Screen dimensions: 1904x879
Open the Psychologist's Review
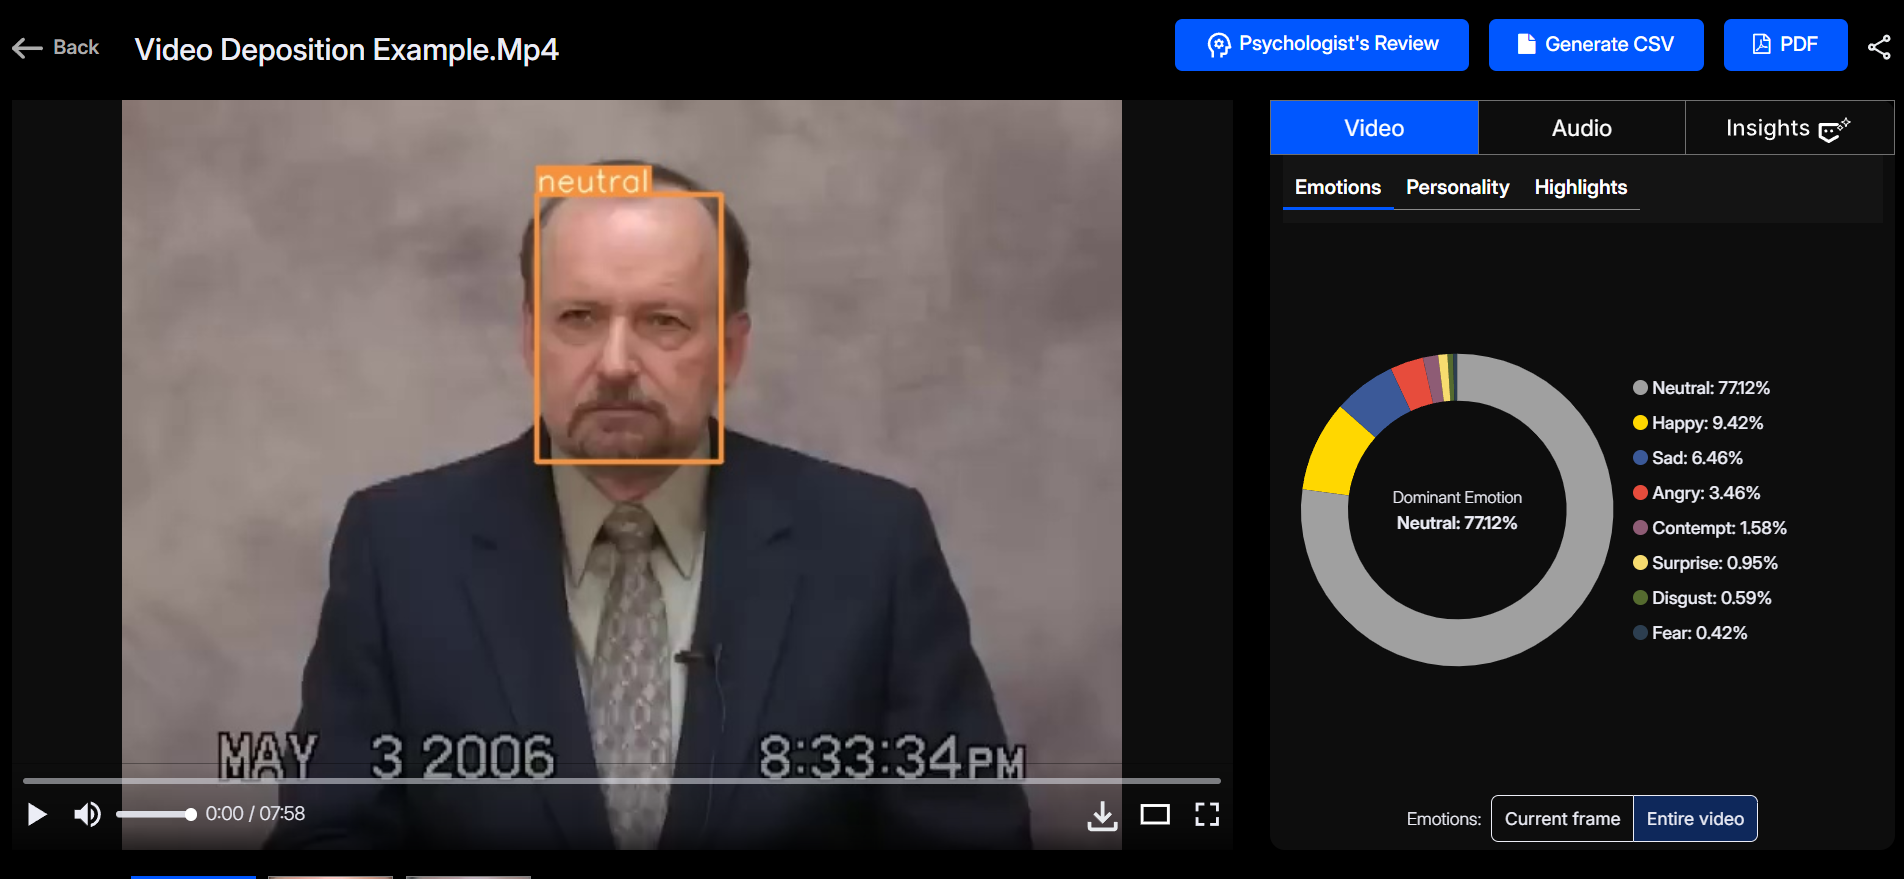click(1321, 45)
